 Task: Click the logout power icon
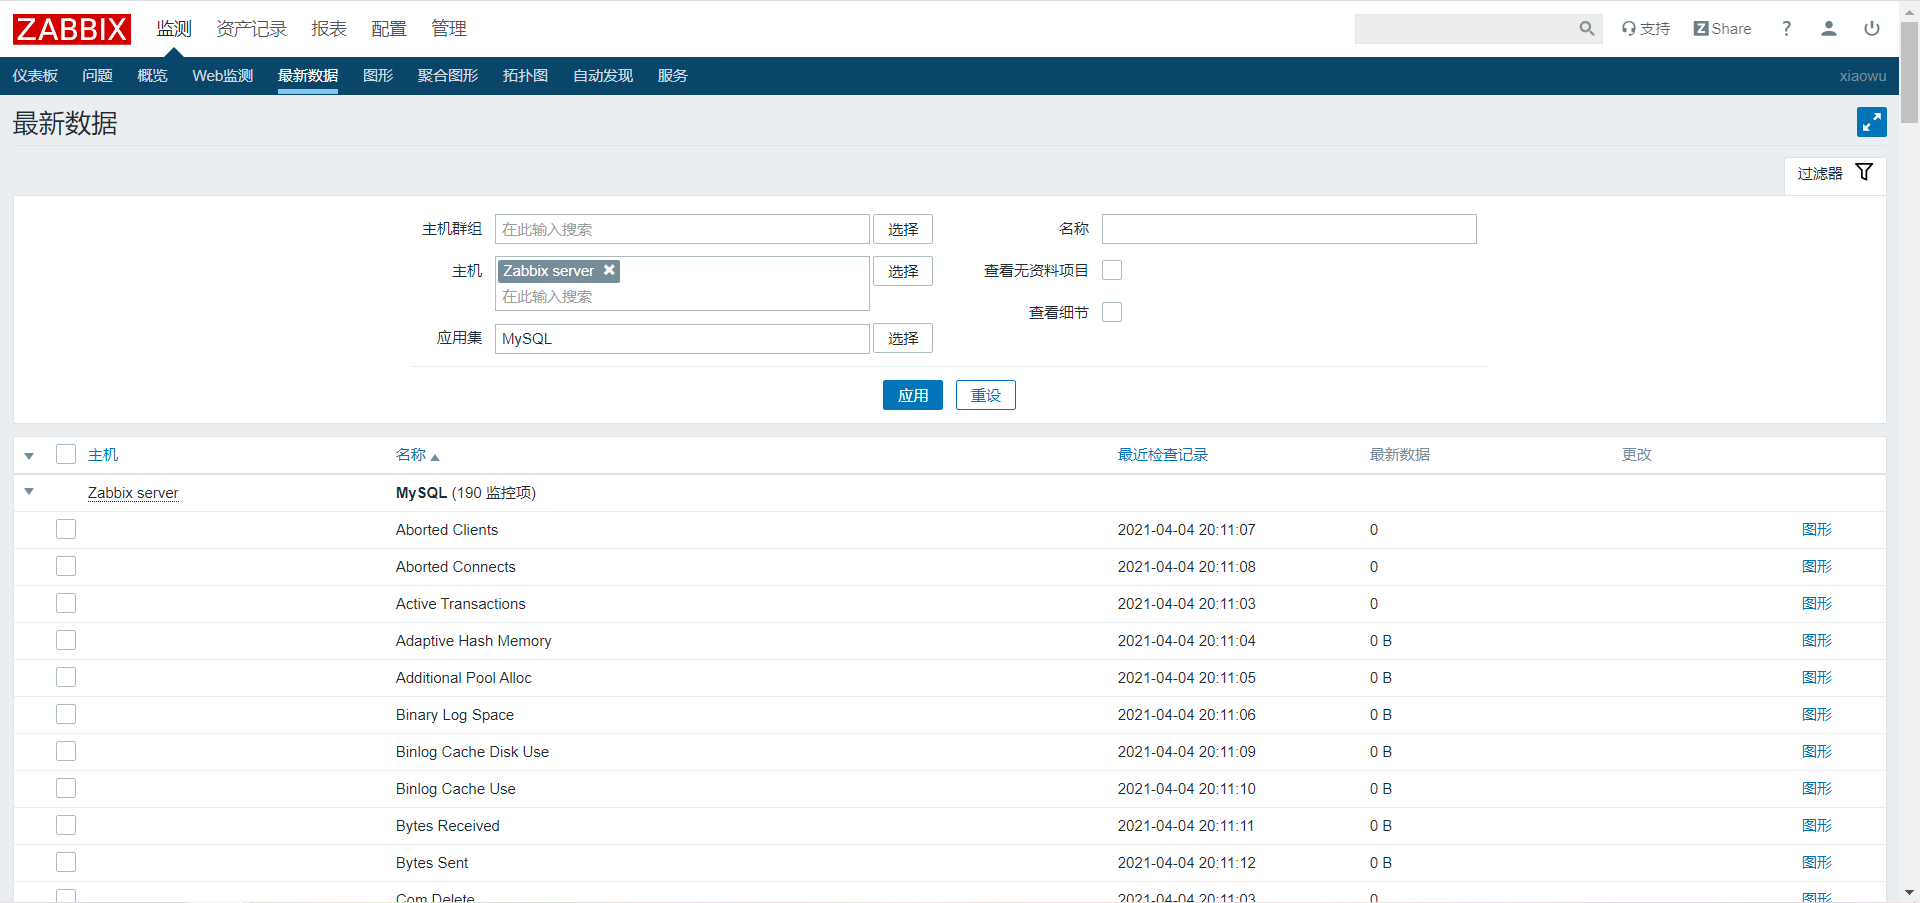[x=1872, y=29]
